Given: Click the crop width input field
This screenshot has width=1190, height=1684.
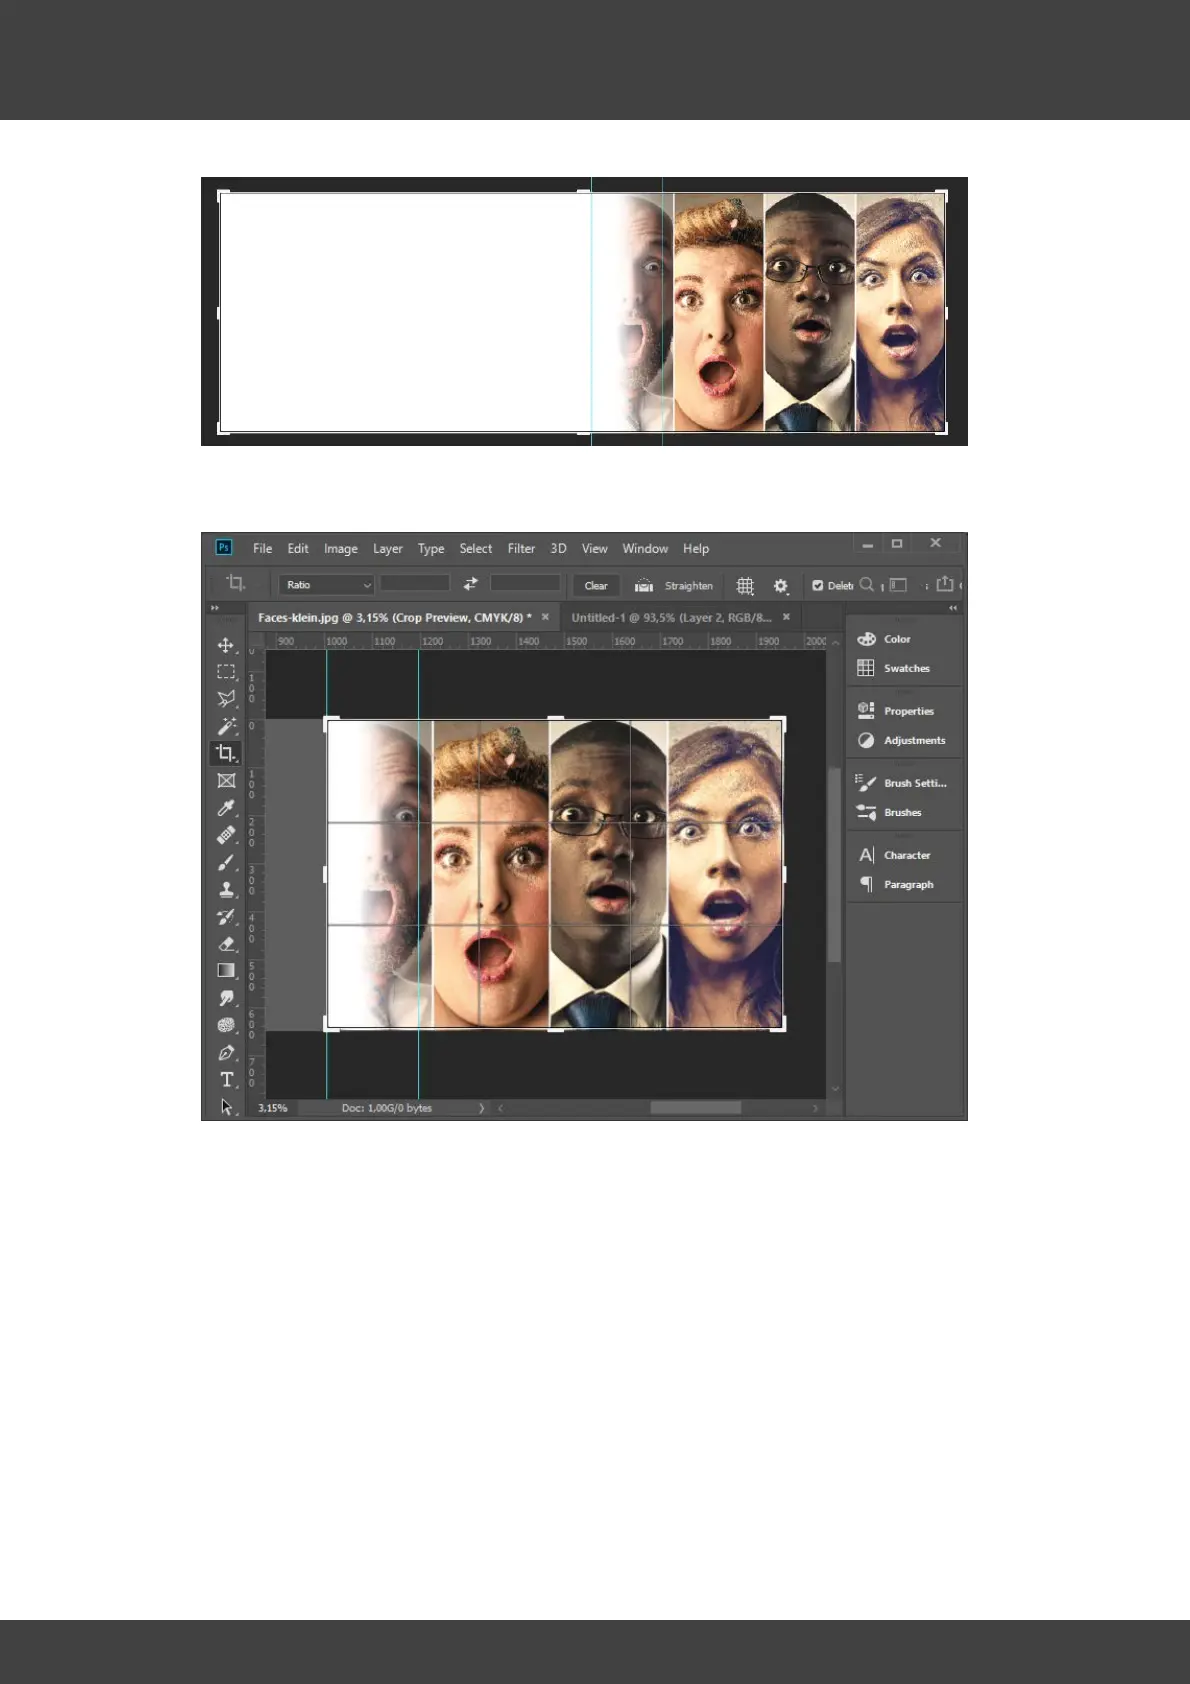Looking at the screenshot, I should [x=415, y=584].
